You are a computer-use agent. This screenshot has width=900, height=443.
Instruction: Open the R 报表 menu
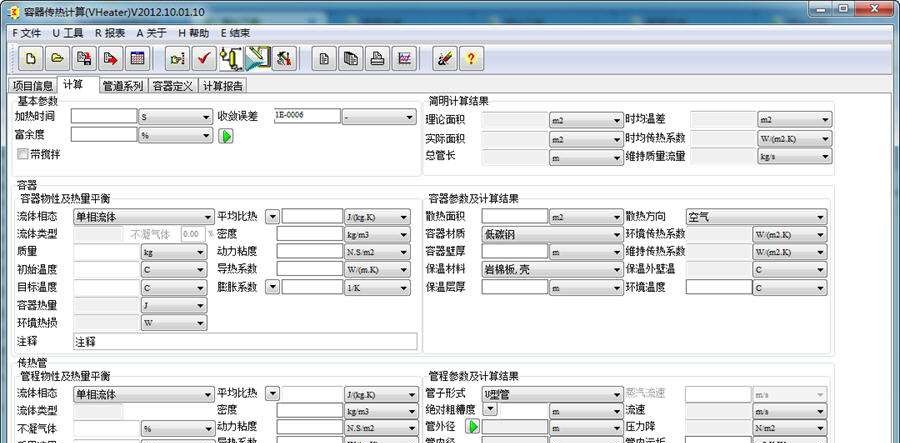[110, 33]
